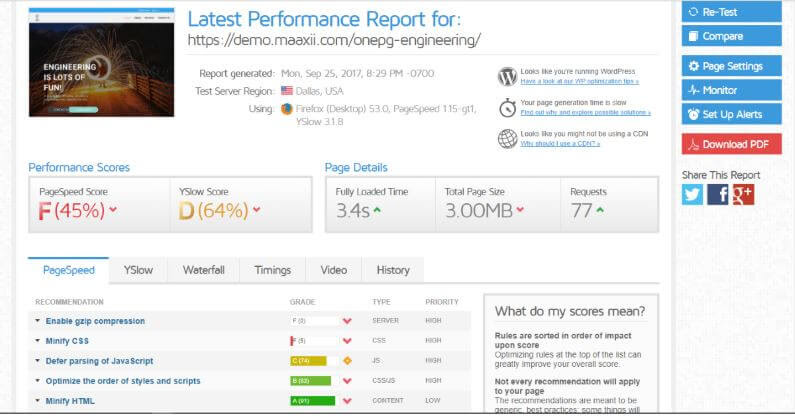Image resolution: width=795 pixels, height=416 pixels.
Task: Open the History tab
Action: 393,270
